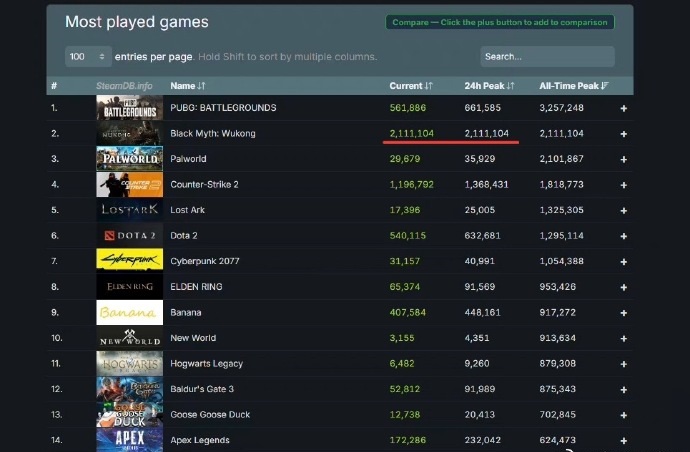
Task: Open the Goose Goose Duck name link
Action: (x=210, y=415)
